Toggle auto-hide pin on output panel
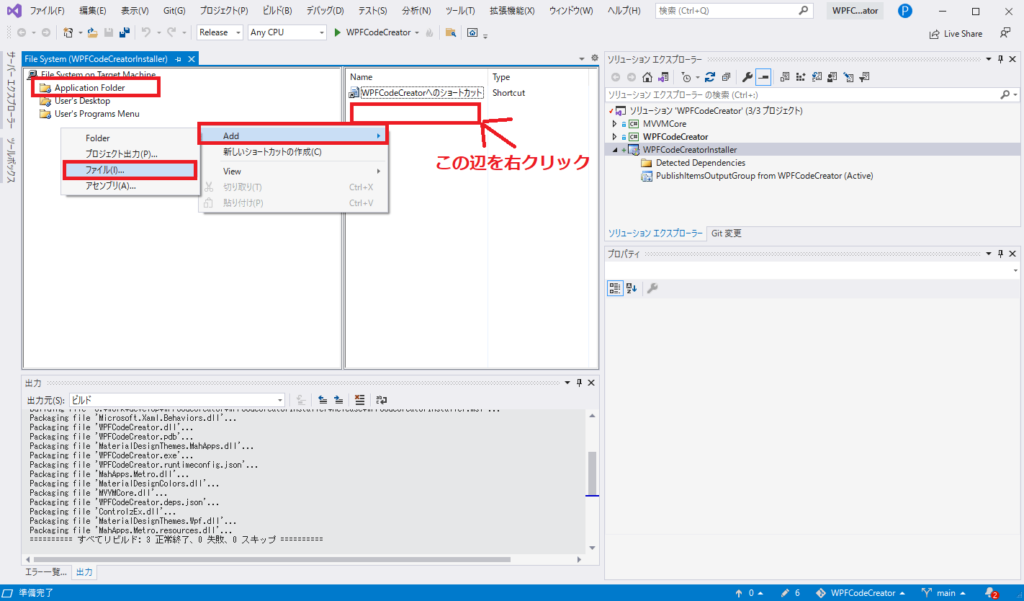 [579, 383]
